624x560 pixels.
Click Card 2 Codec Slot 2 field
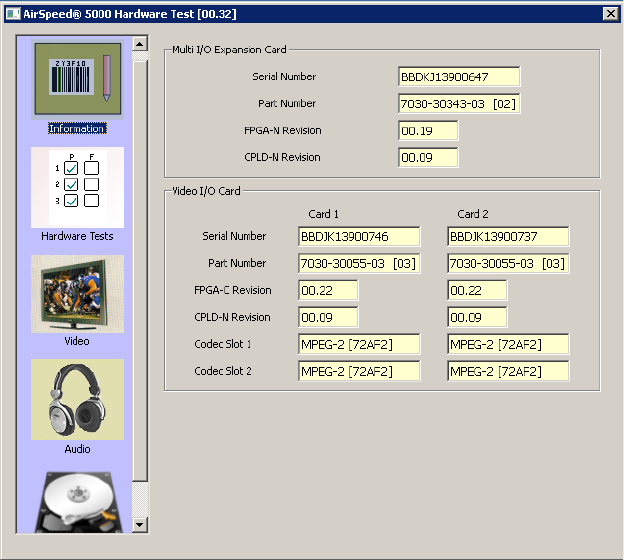point(508,371)
